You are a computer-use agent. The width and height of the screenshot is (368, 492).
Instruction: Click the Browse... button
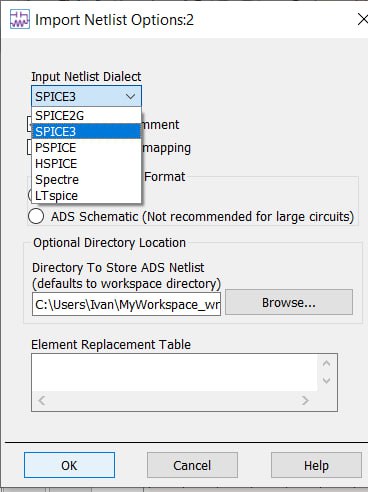(x=289, y=303)
